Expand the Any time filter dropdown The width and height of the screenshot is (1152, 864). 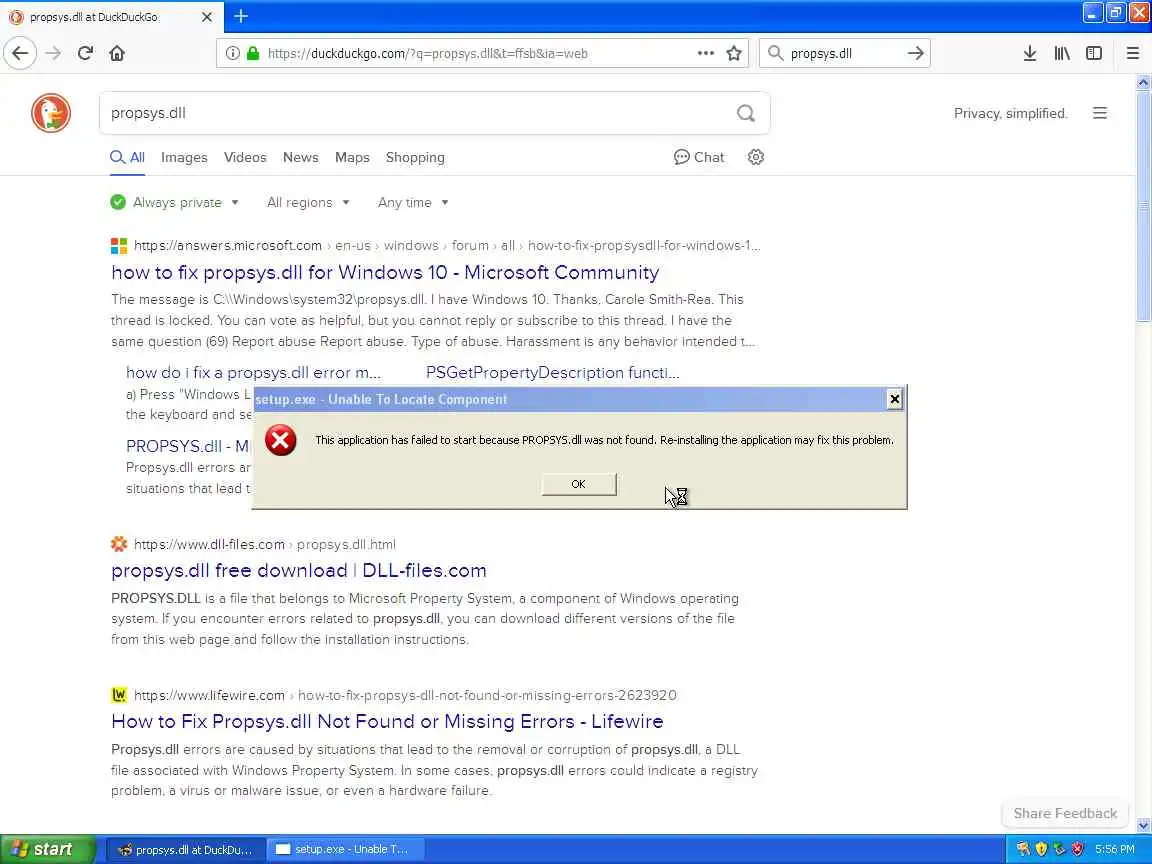[413, 202]
